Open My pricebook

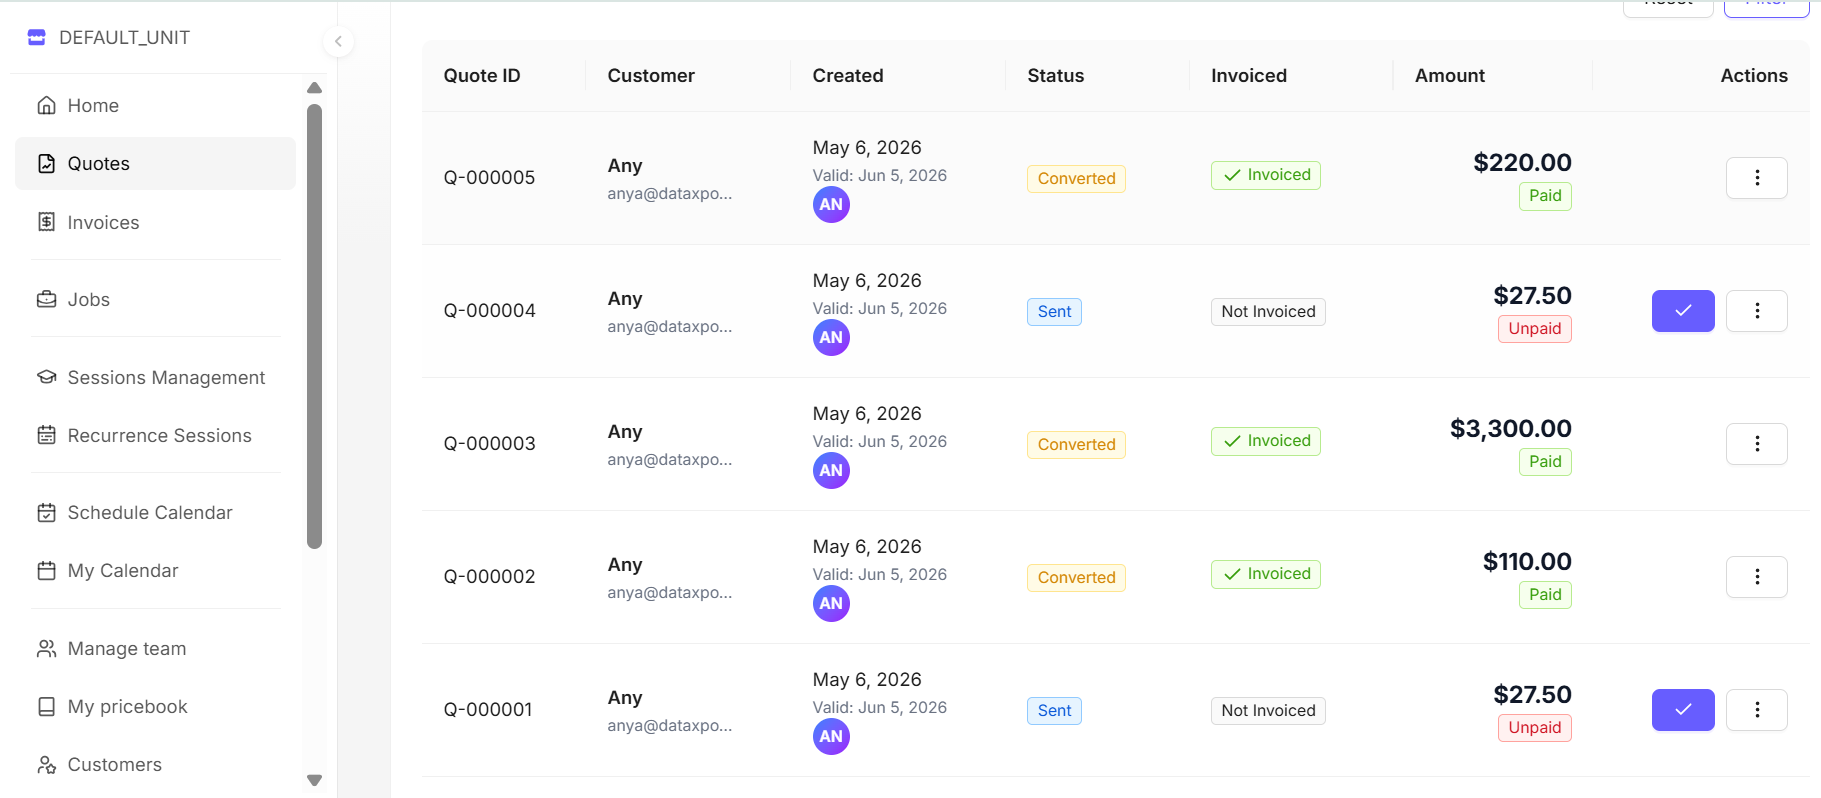(x=155, y=707)
